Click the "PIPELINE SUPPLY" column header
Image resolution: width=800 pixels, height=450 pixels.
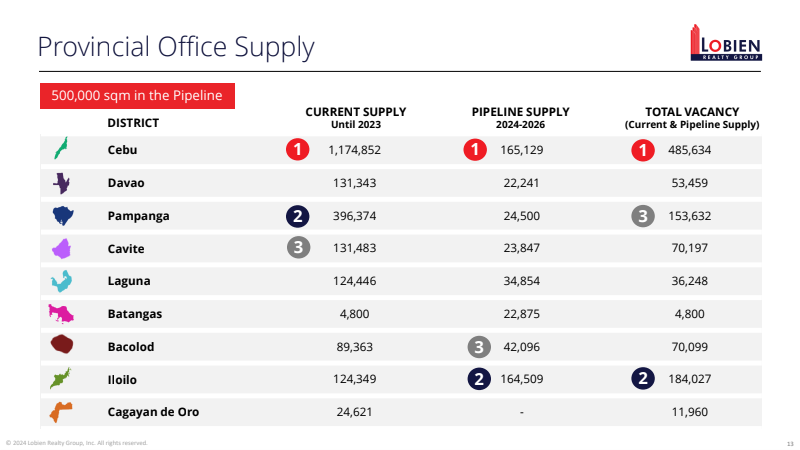[x=520, y=112]
